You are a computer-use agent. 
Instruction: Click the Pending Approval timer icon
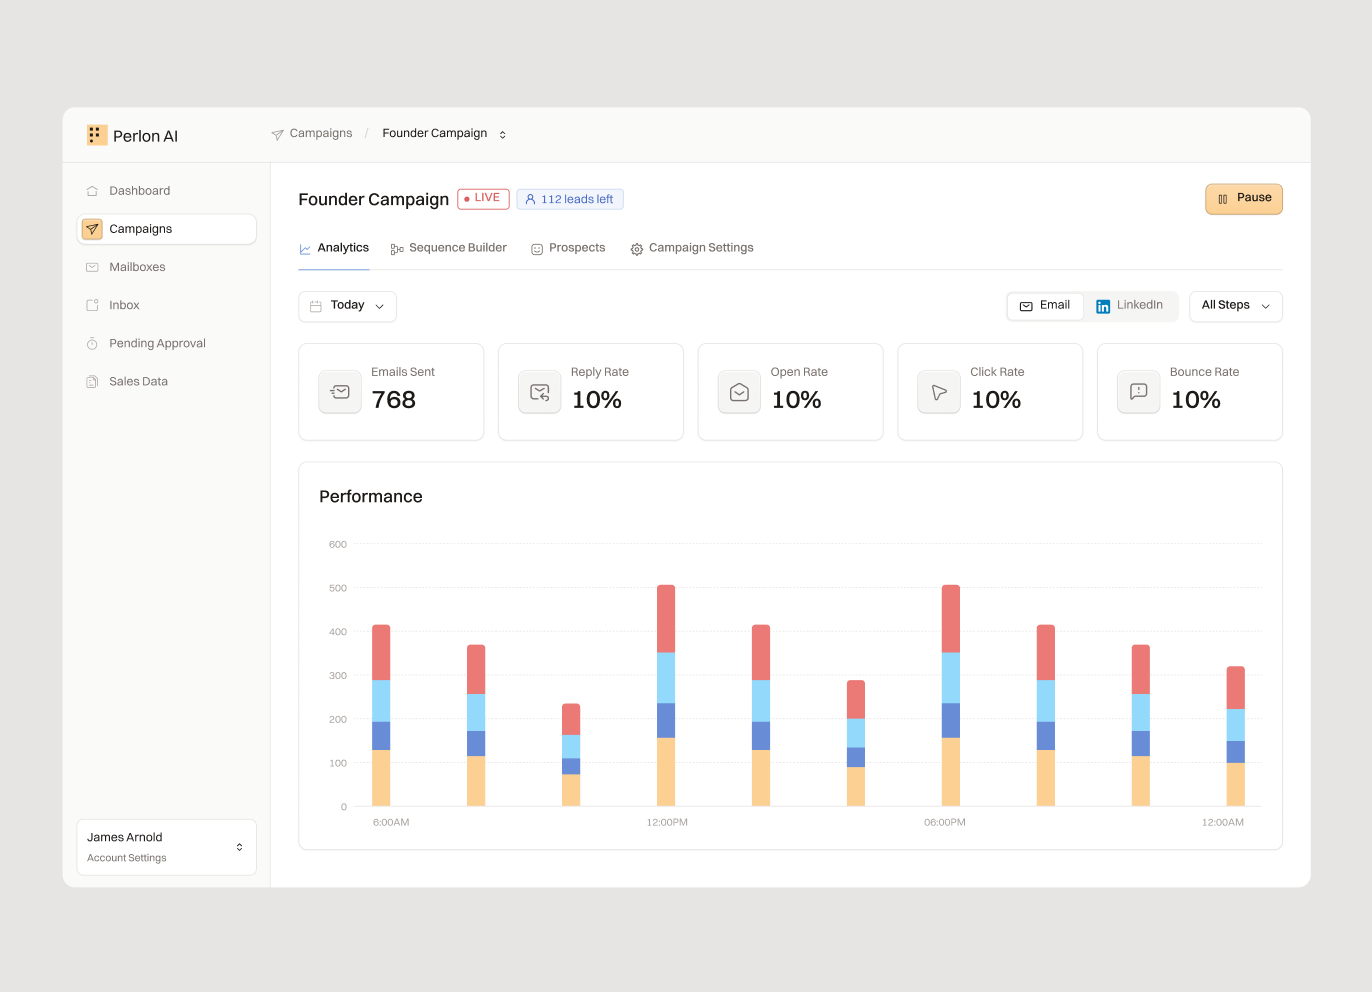(92, 343)
